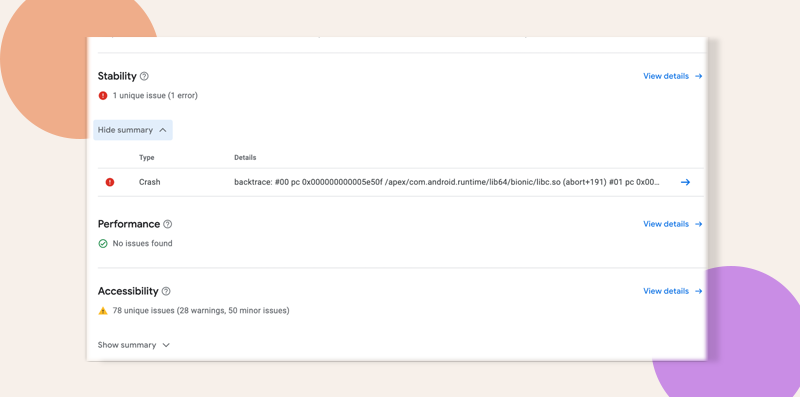
Task: Click the Performance section heading
Action: click(129, 224)
